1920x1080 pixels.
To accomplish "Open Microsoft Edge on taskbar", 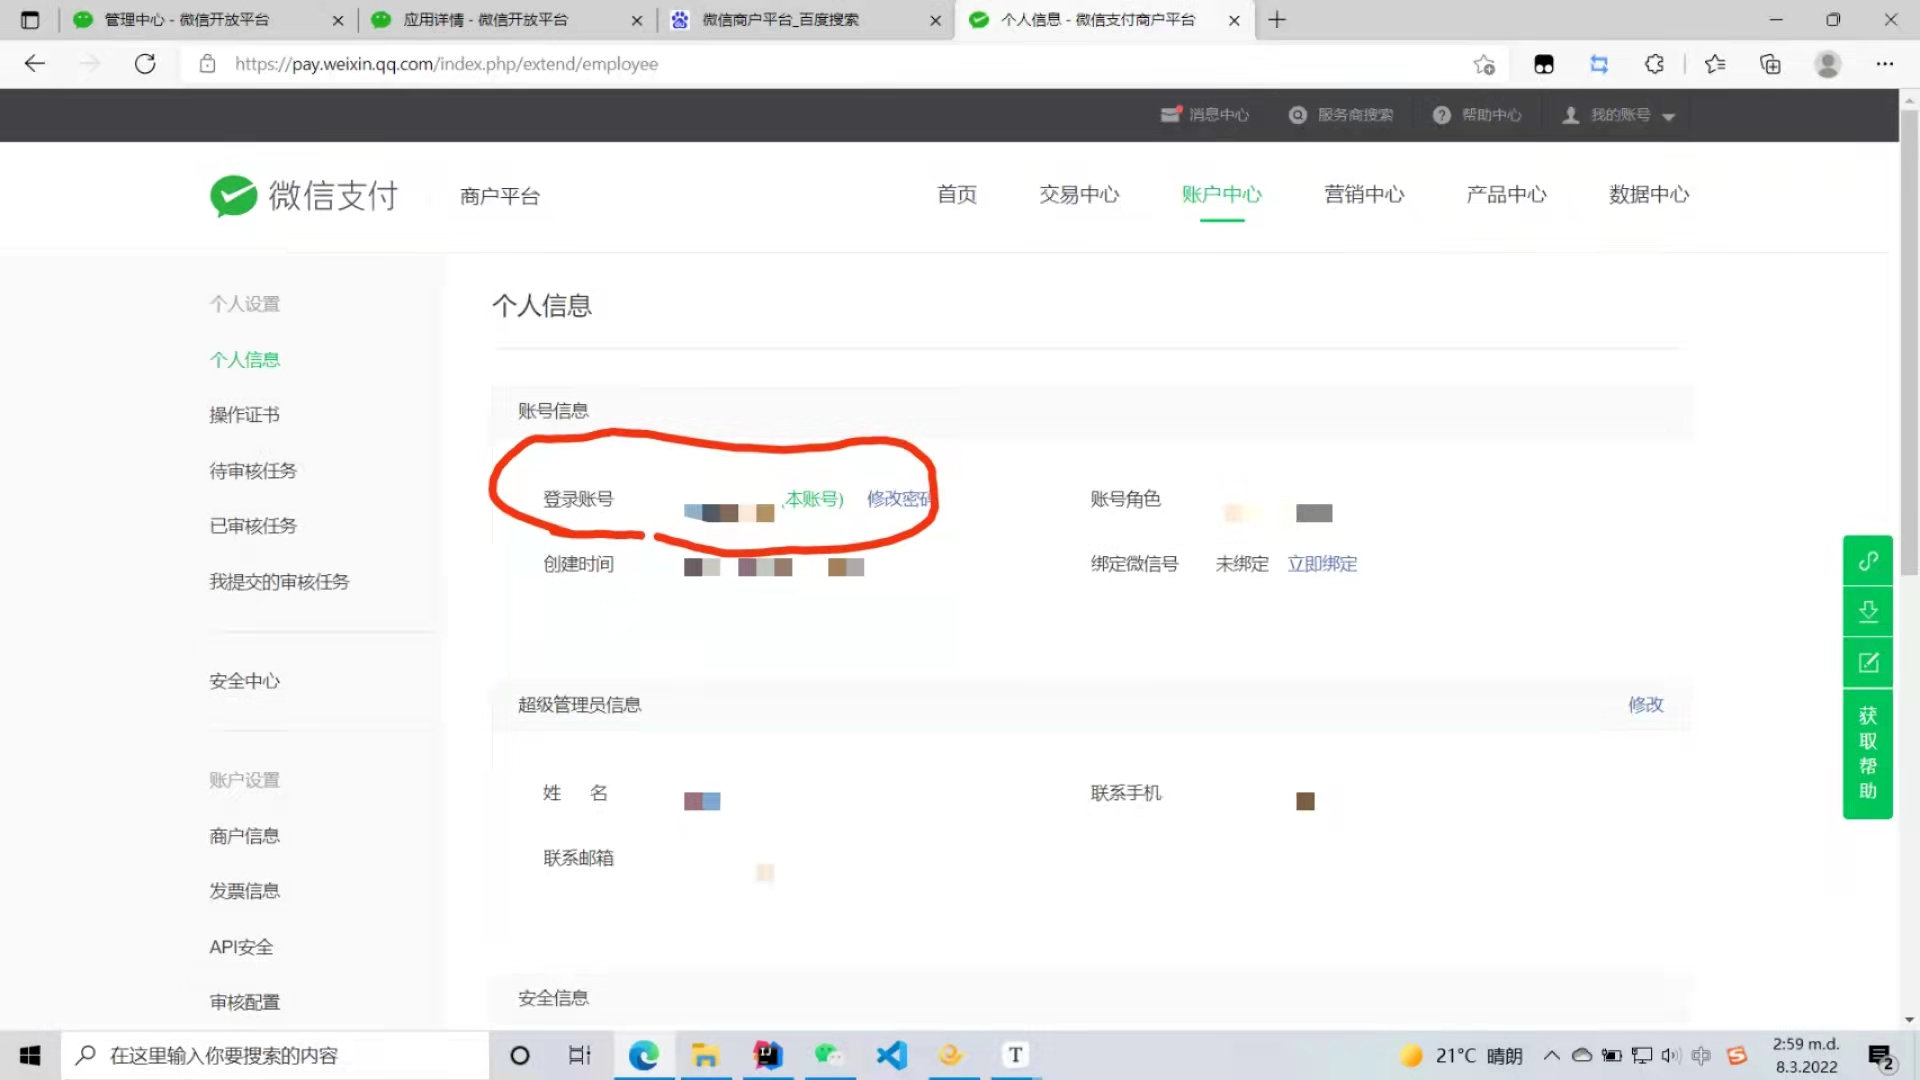I will point(643,1056).
